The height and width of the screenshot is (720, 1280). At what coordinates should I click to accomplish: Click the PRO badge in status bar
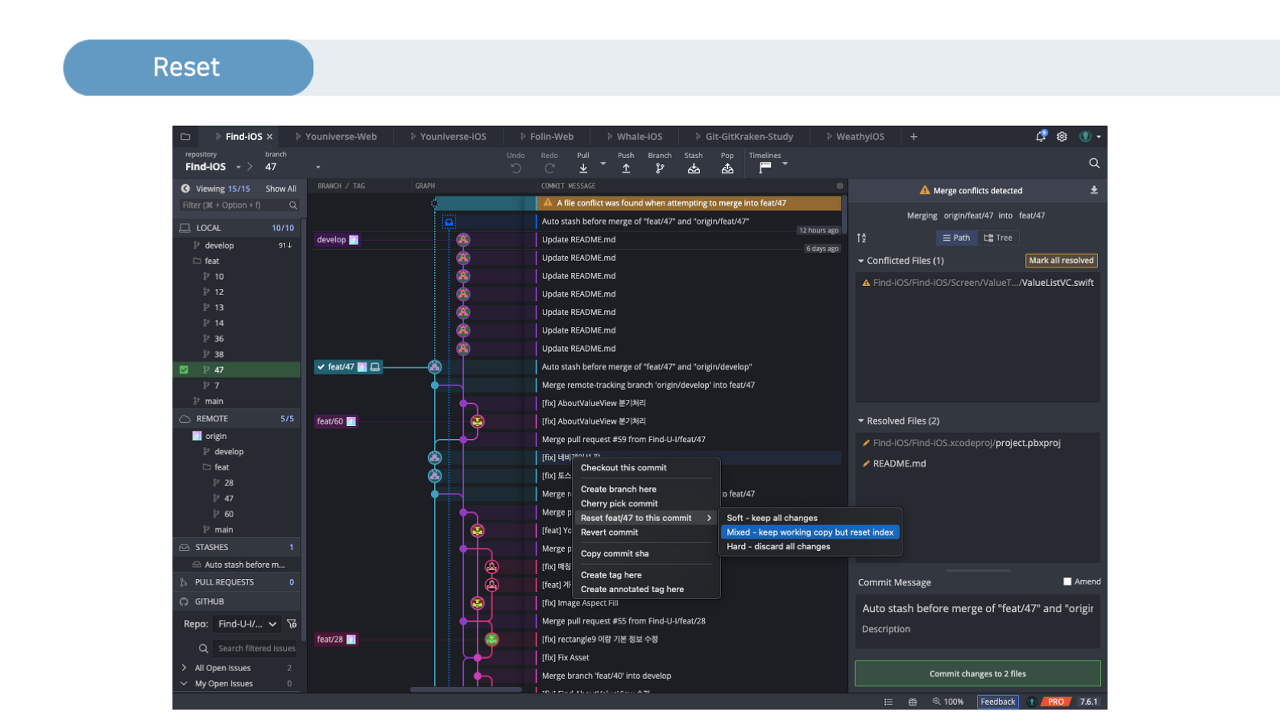[1056, 702]
